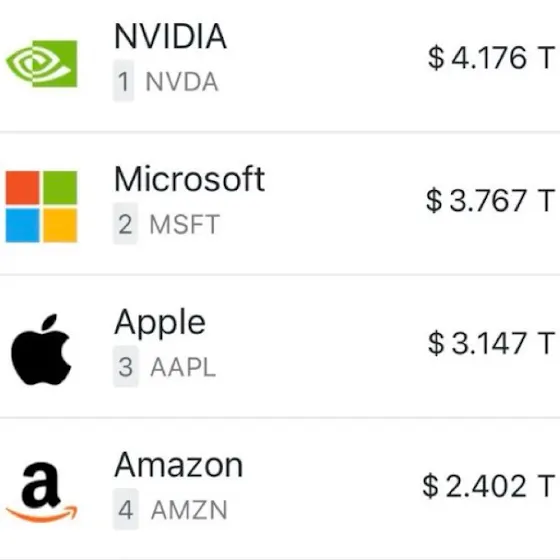The width and height of the screenshot is (560, 560).
Task: Click the AAPL ticker symbol
Action: tap(183, 367)
